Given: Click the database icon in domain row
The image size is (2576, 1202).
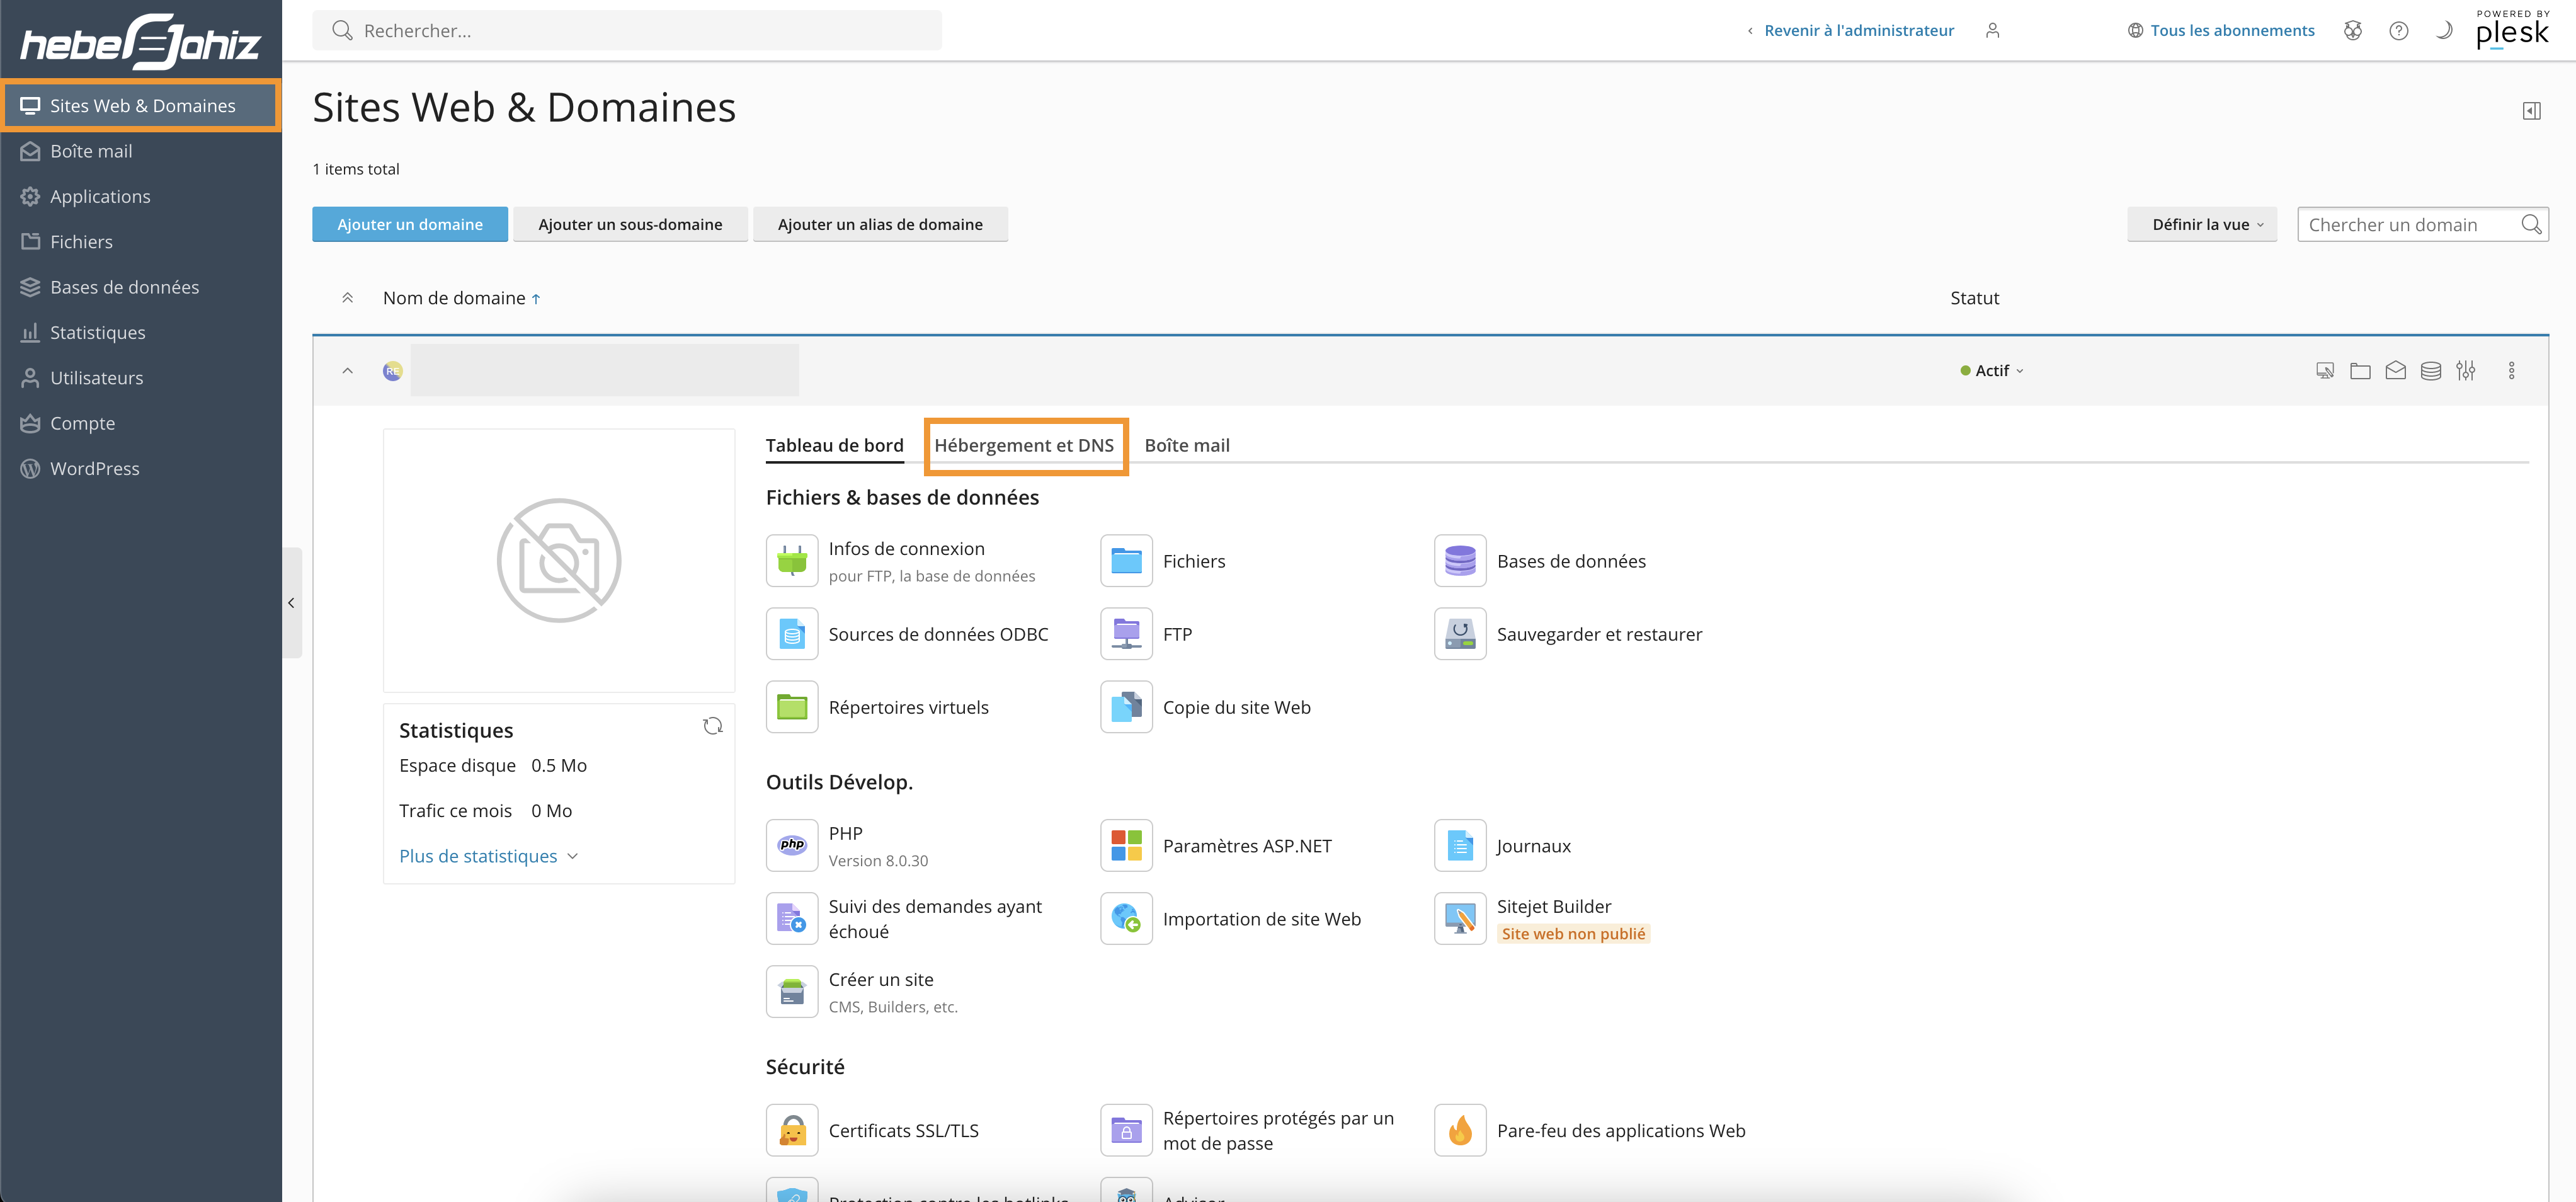Looking at the screenshot, I should coord(2430,371).
